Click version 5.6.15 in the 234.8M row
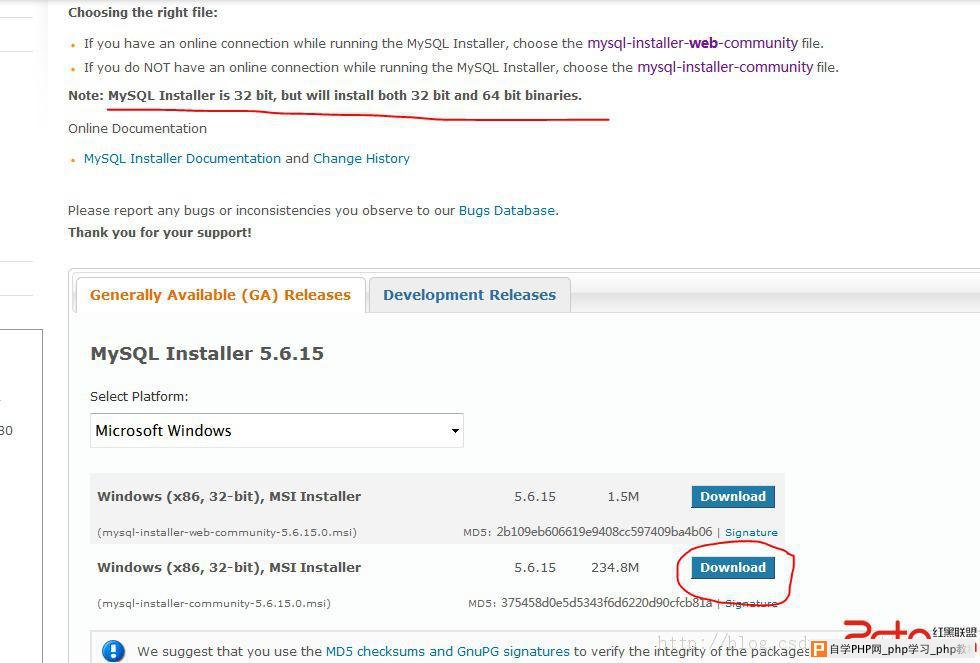 [535, 568]
